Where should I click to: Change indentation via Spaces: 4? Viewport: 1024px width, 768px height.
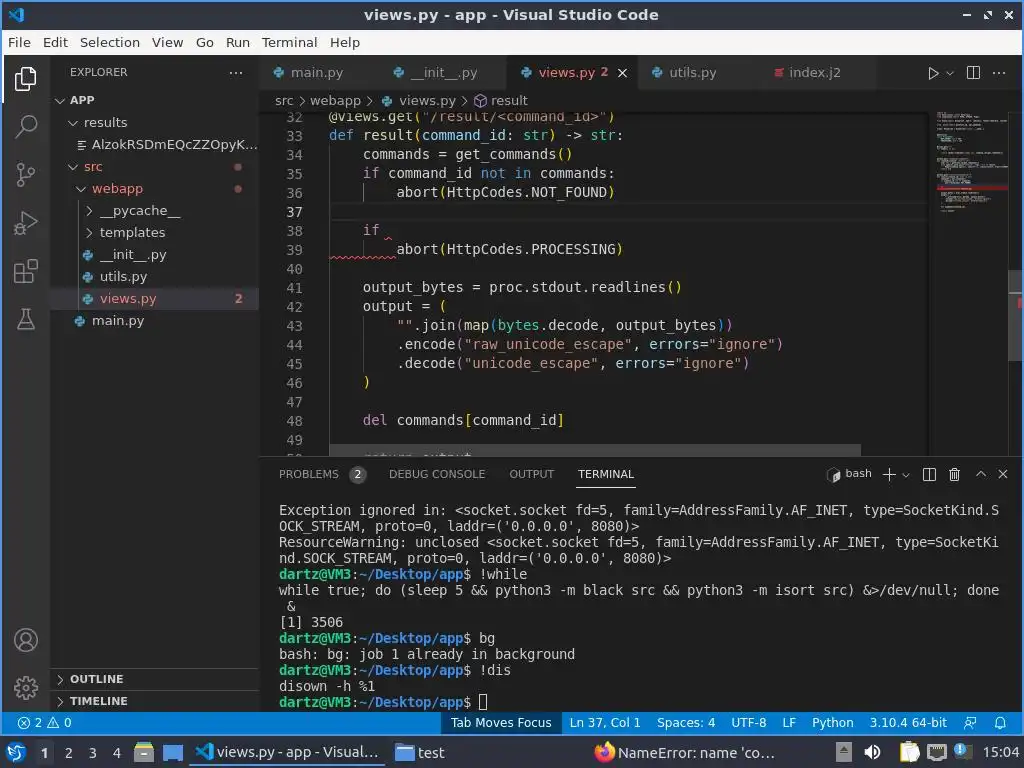point(686,723)
